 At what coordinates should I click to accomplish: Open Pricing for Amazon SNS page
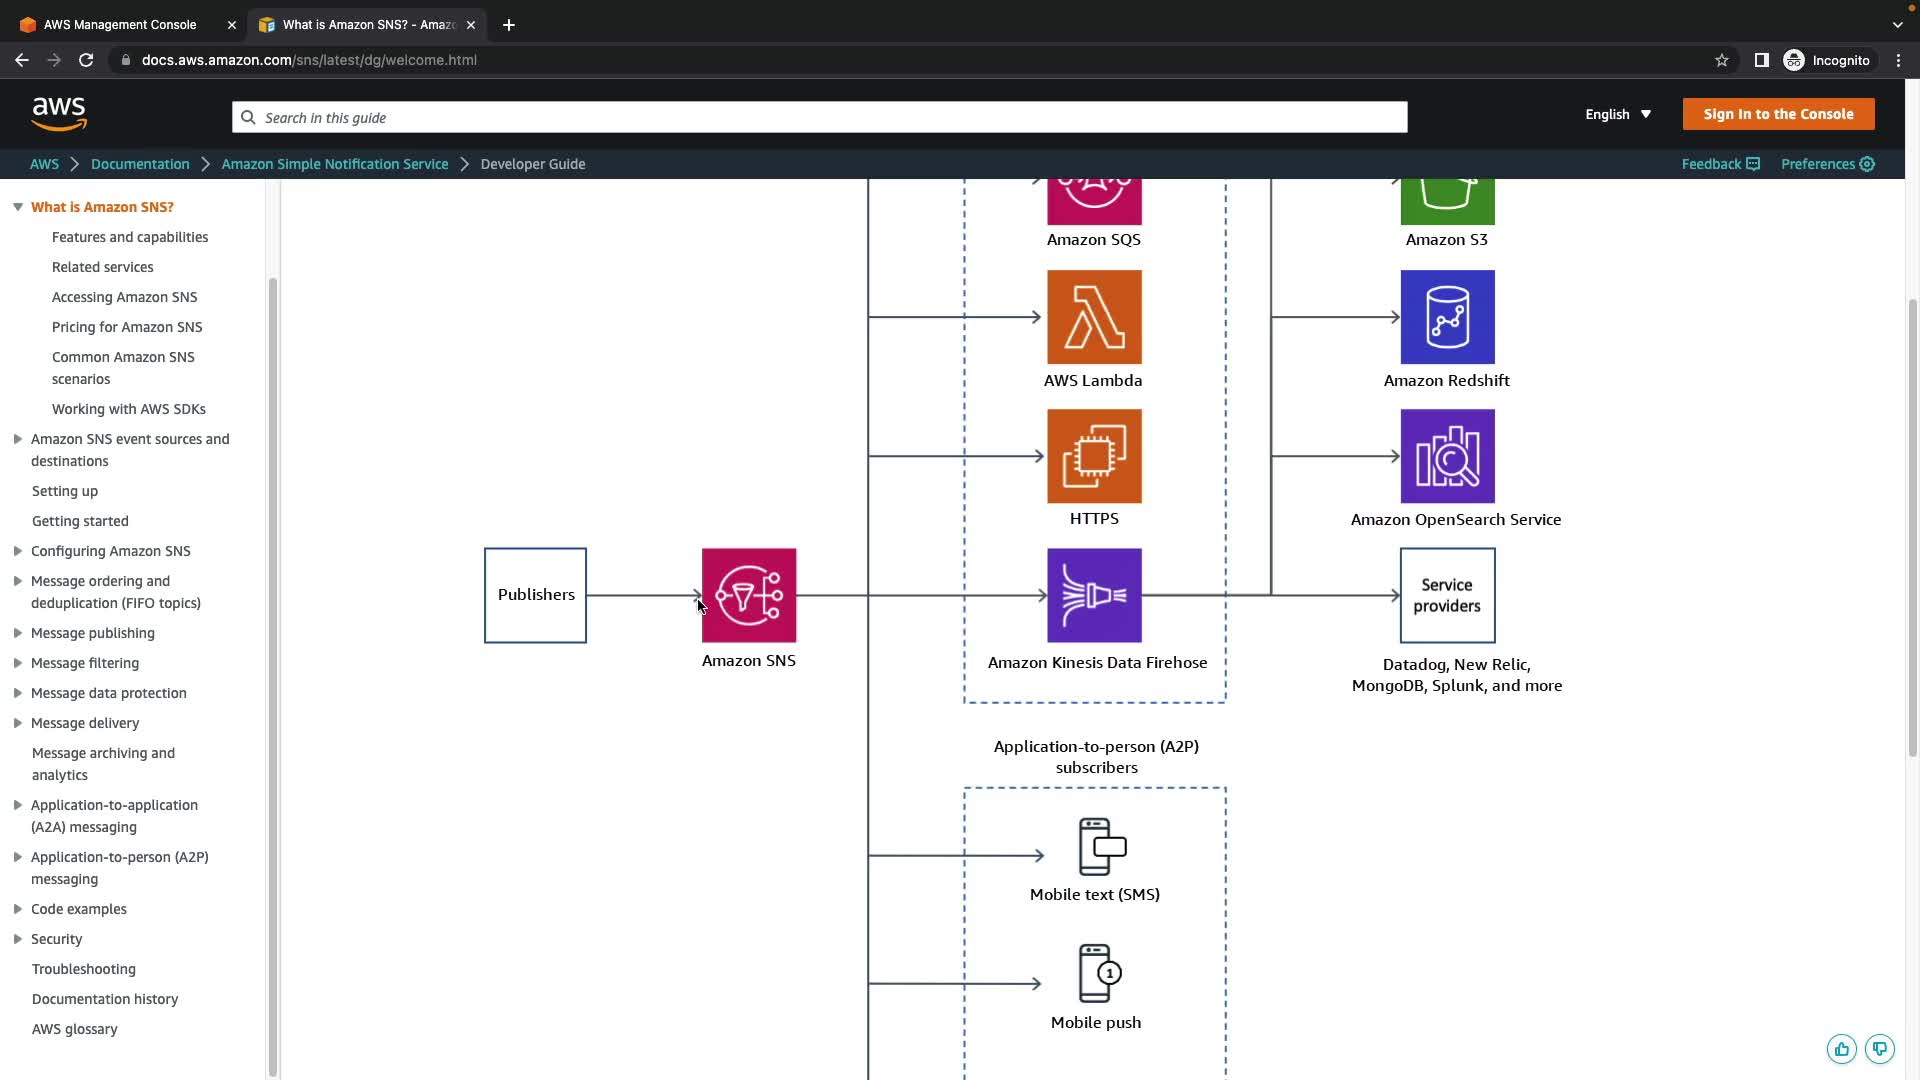pyautogui.click(x=127, y=327)
